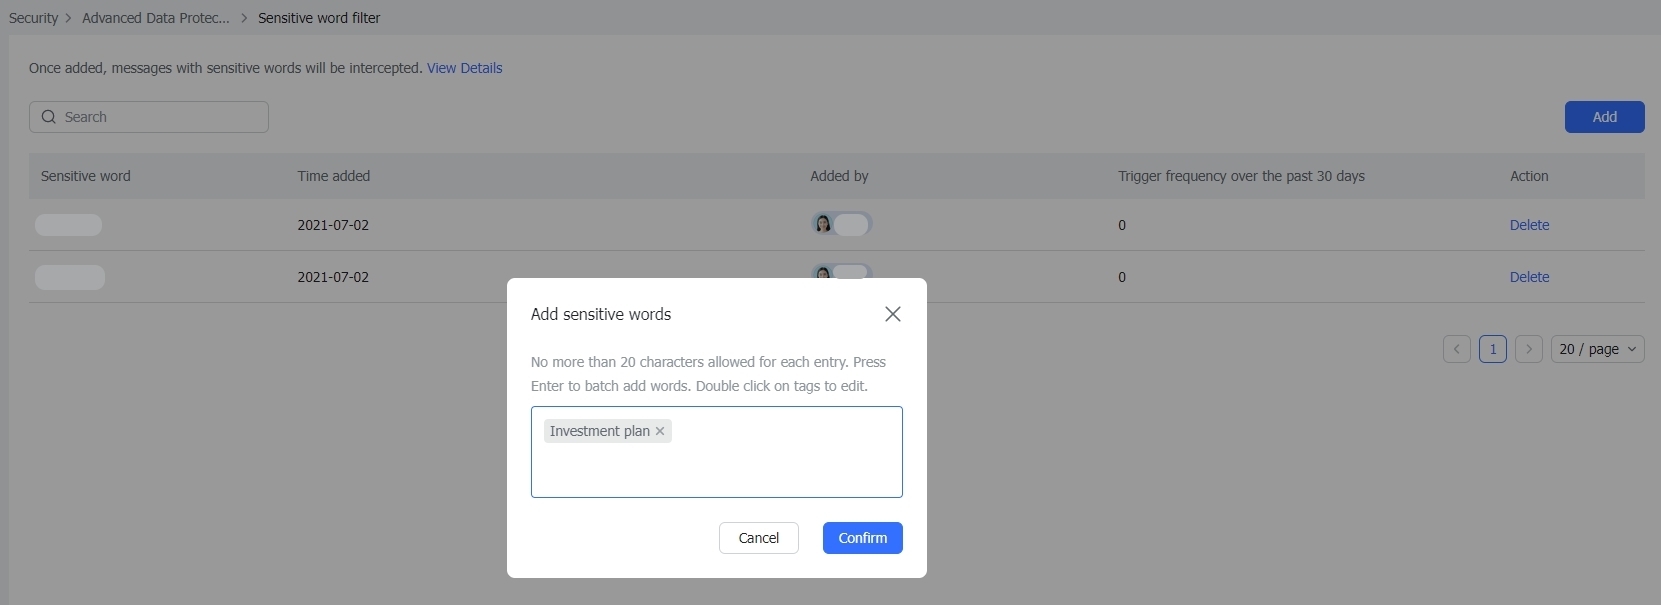Navigate to Security breadcrumb

coord(33,18)
